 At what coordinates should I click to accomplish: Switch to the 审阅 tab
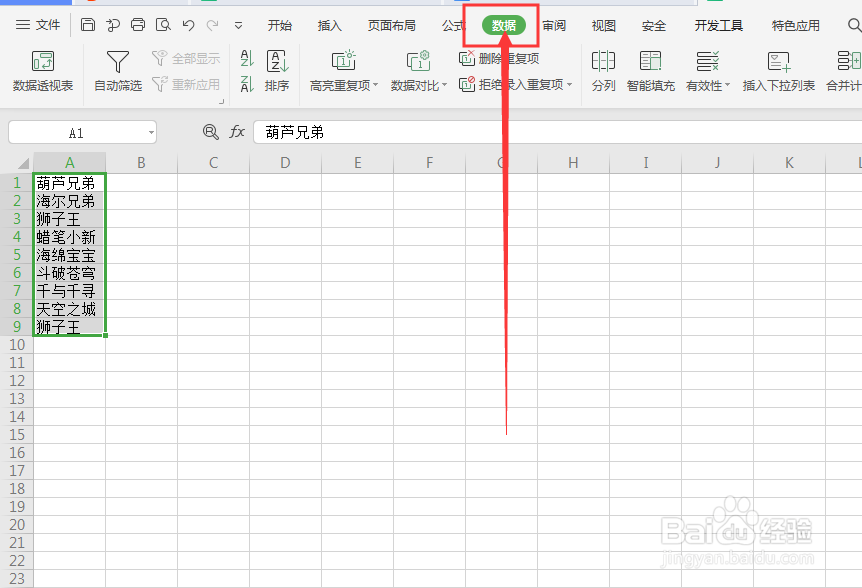click(554, 25)
